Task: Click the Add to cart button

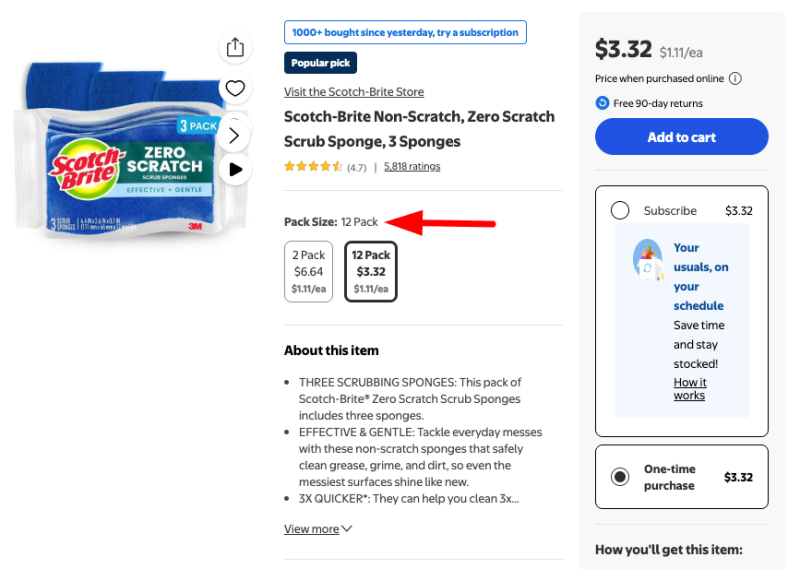Action: [x=681, y=137]
